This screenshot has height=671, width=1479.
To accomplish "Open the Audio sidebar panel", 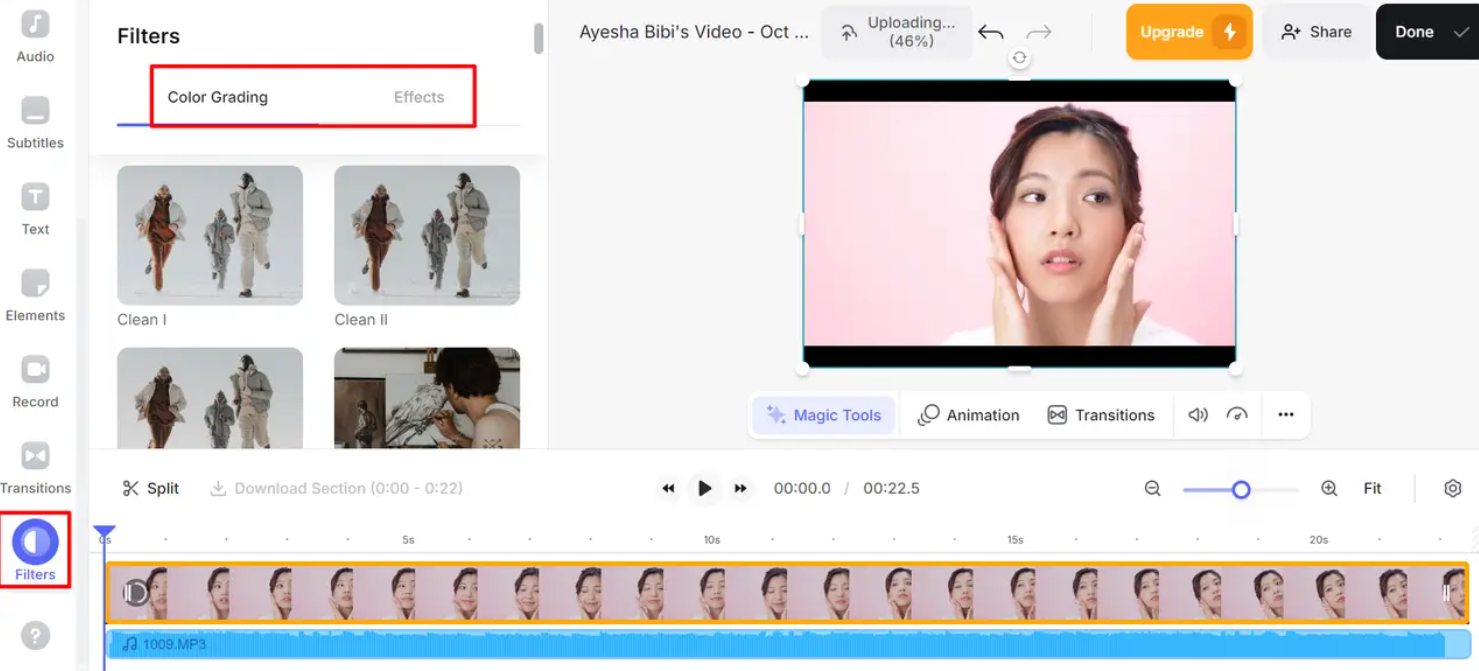I will click(x=35, y=36).
